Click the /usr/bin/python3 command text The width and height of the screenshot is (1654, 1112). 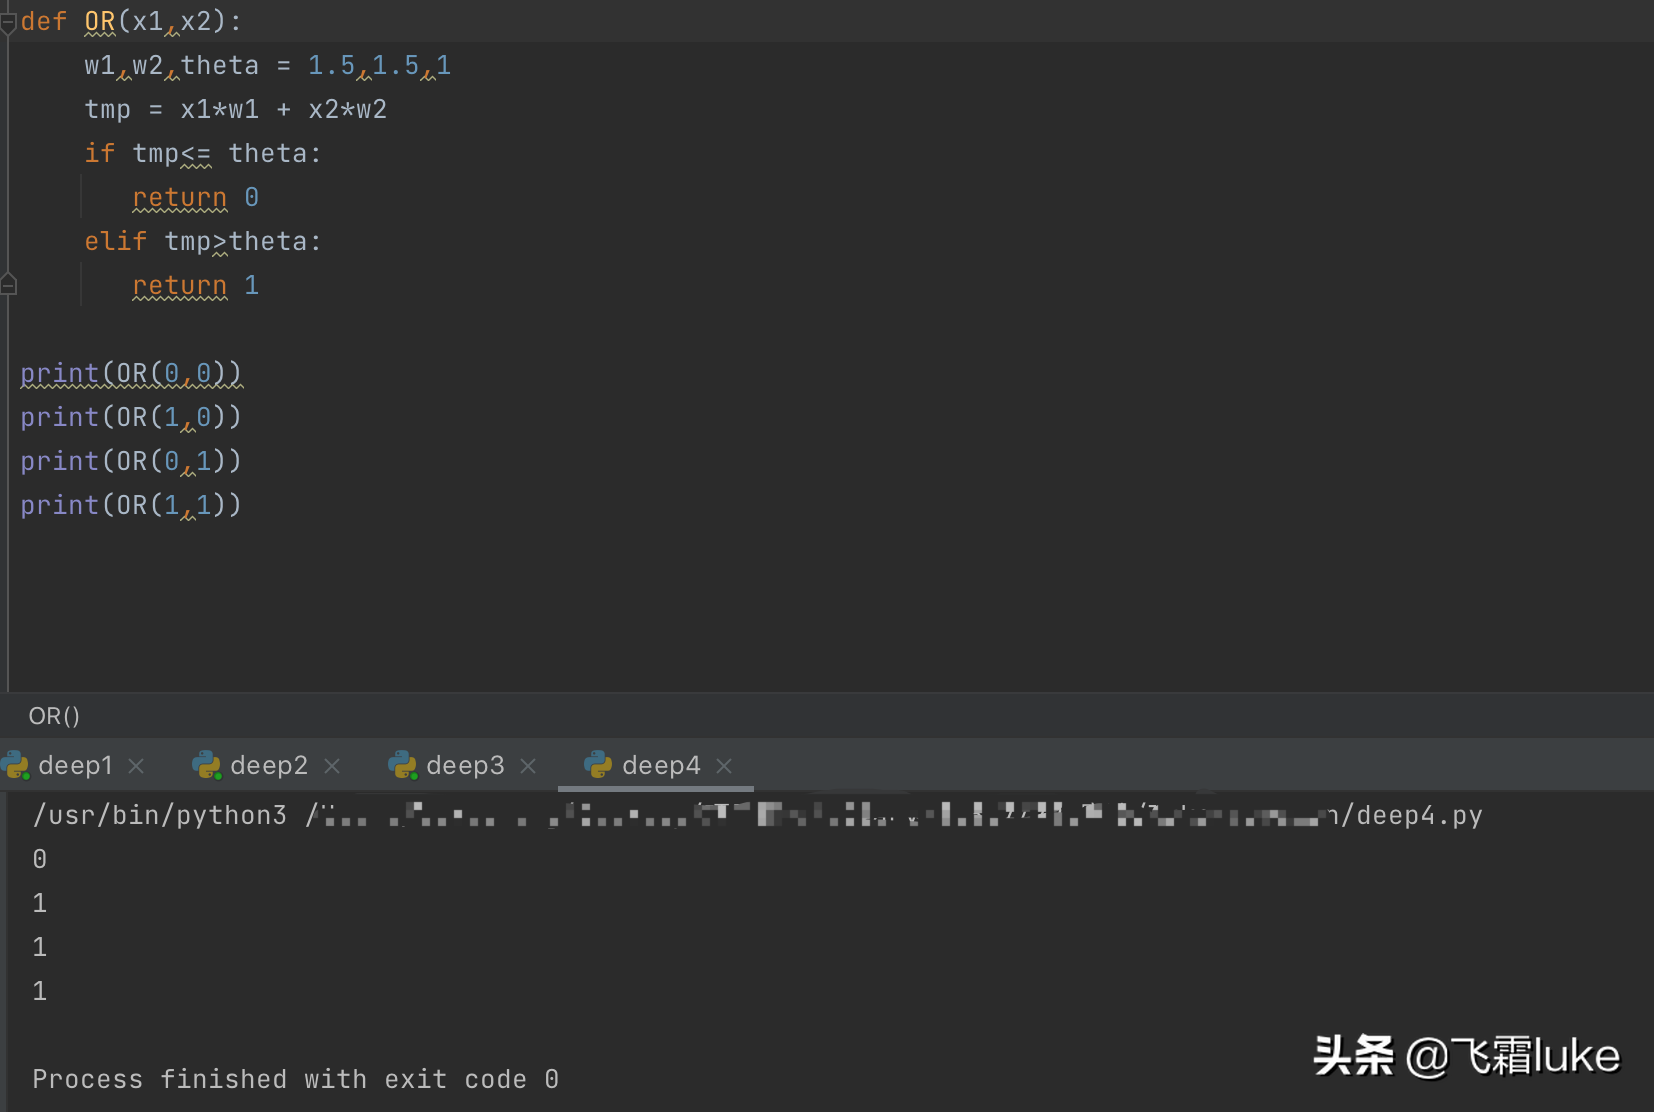160,816
